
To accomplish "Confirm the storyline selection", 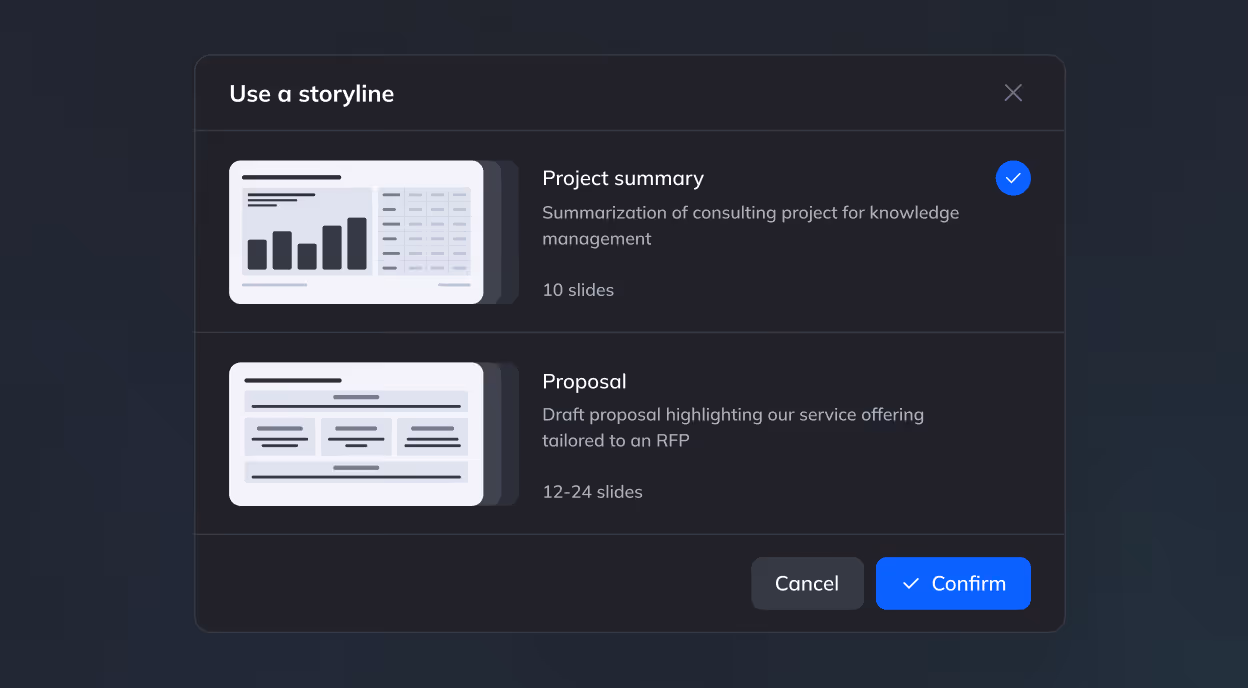I will point(953,583).
